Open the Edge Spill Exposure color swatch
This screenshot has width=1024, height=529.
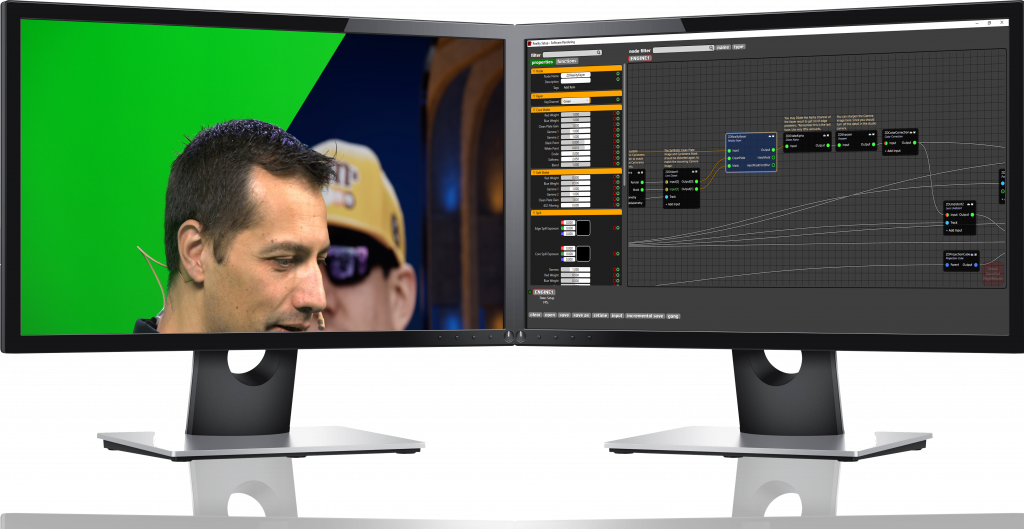click(582, 228)
